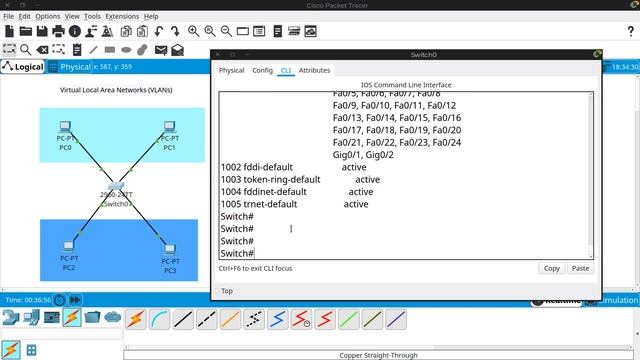Click Fast Forward Time button
Image resolution: width=640 pixels, height=360 pixels.
(75, 300)
